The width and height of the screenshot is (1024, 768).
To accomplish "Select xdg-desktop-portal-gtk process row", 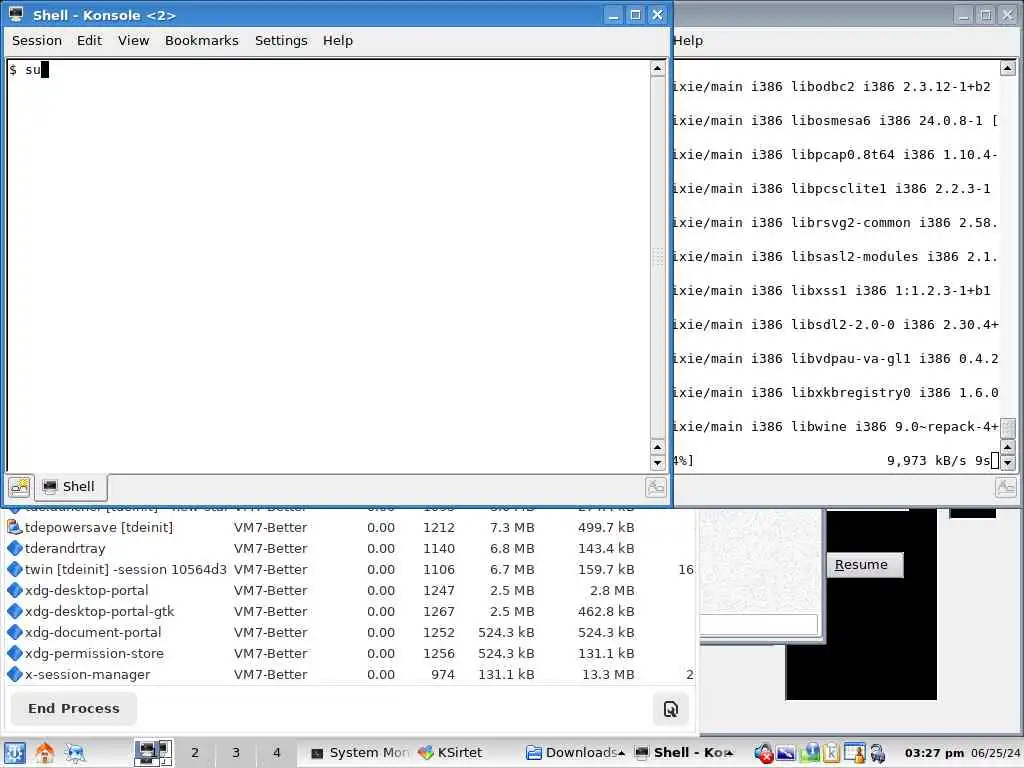I will [349, 611].
